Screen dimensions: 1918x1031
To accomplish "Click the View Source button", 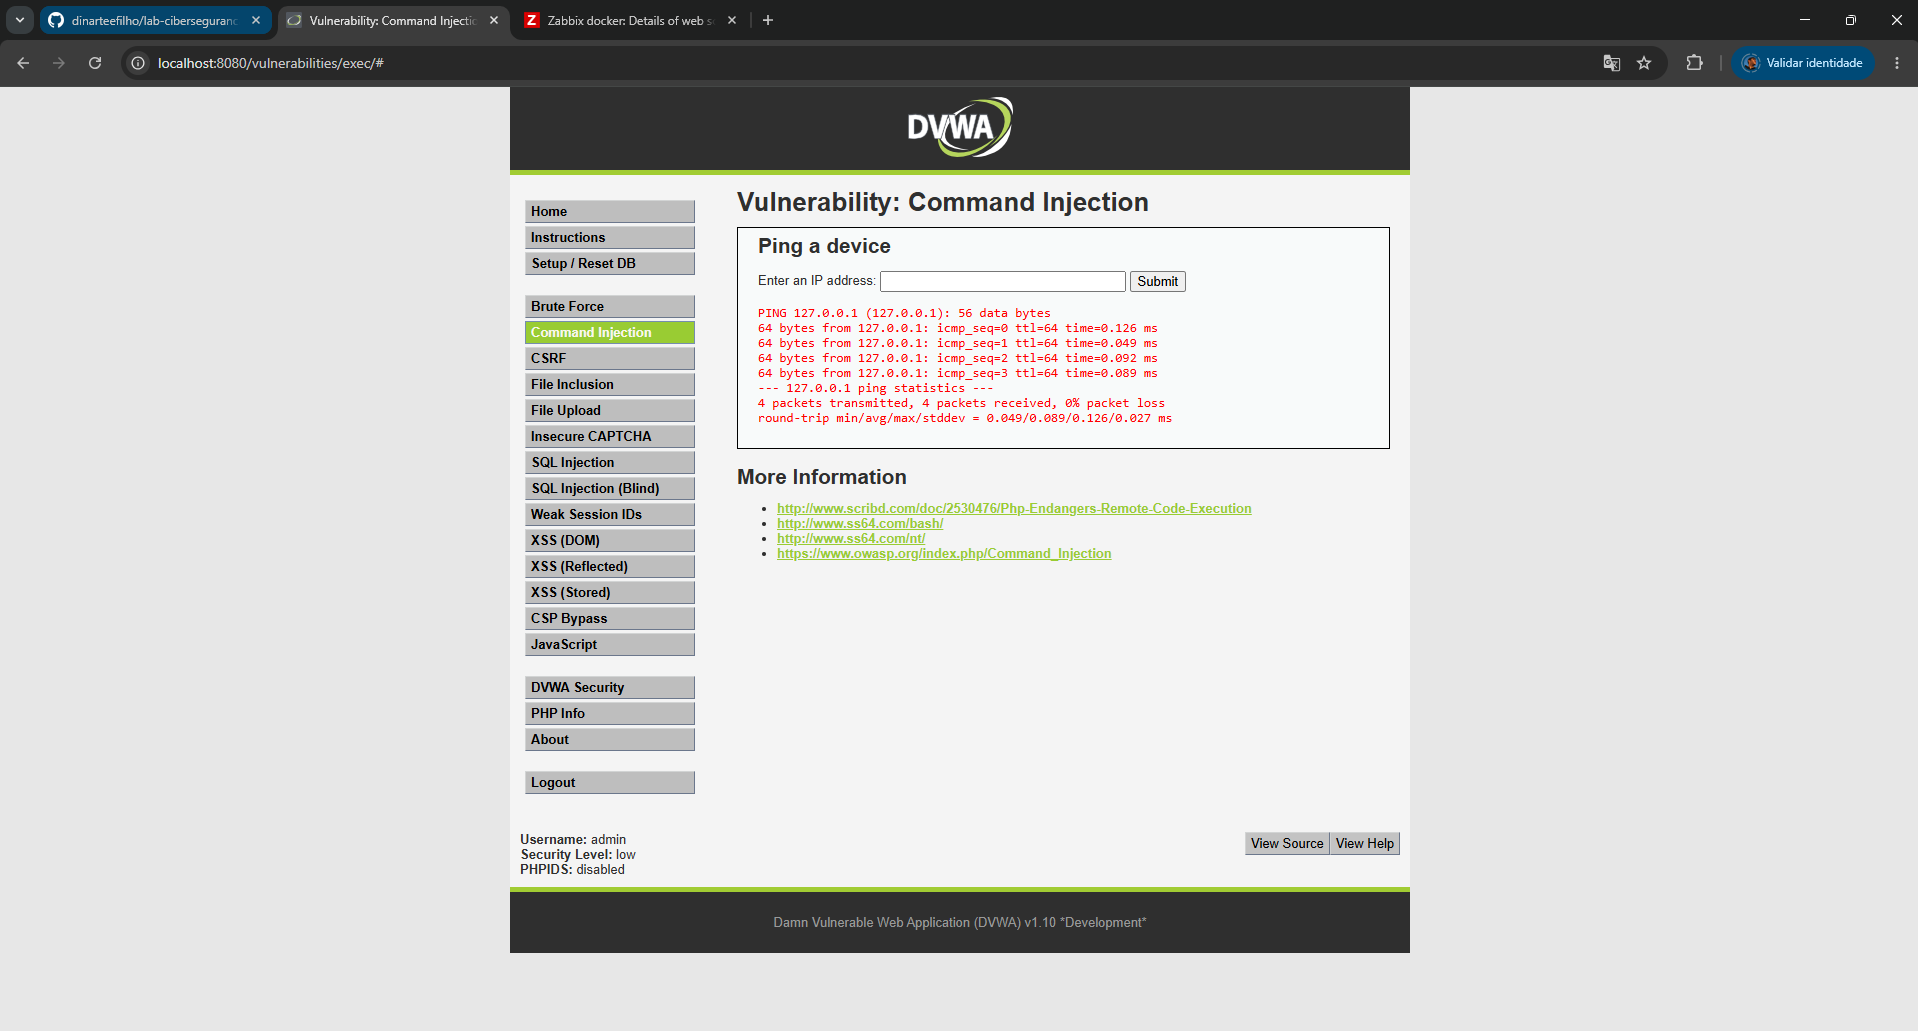I will coord(1287,843).
